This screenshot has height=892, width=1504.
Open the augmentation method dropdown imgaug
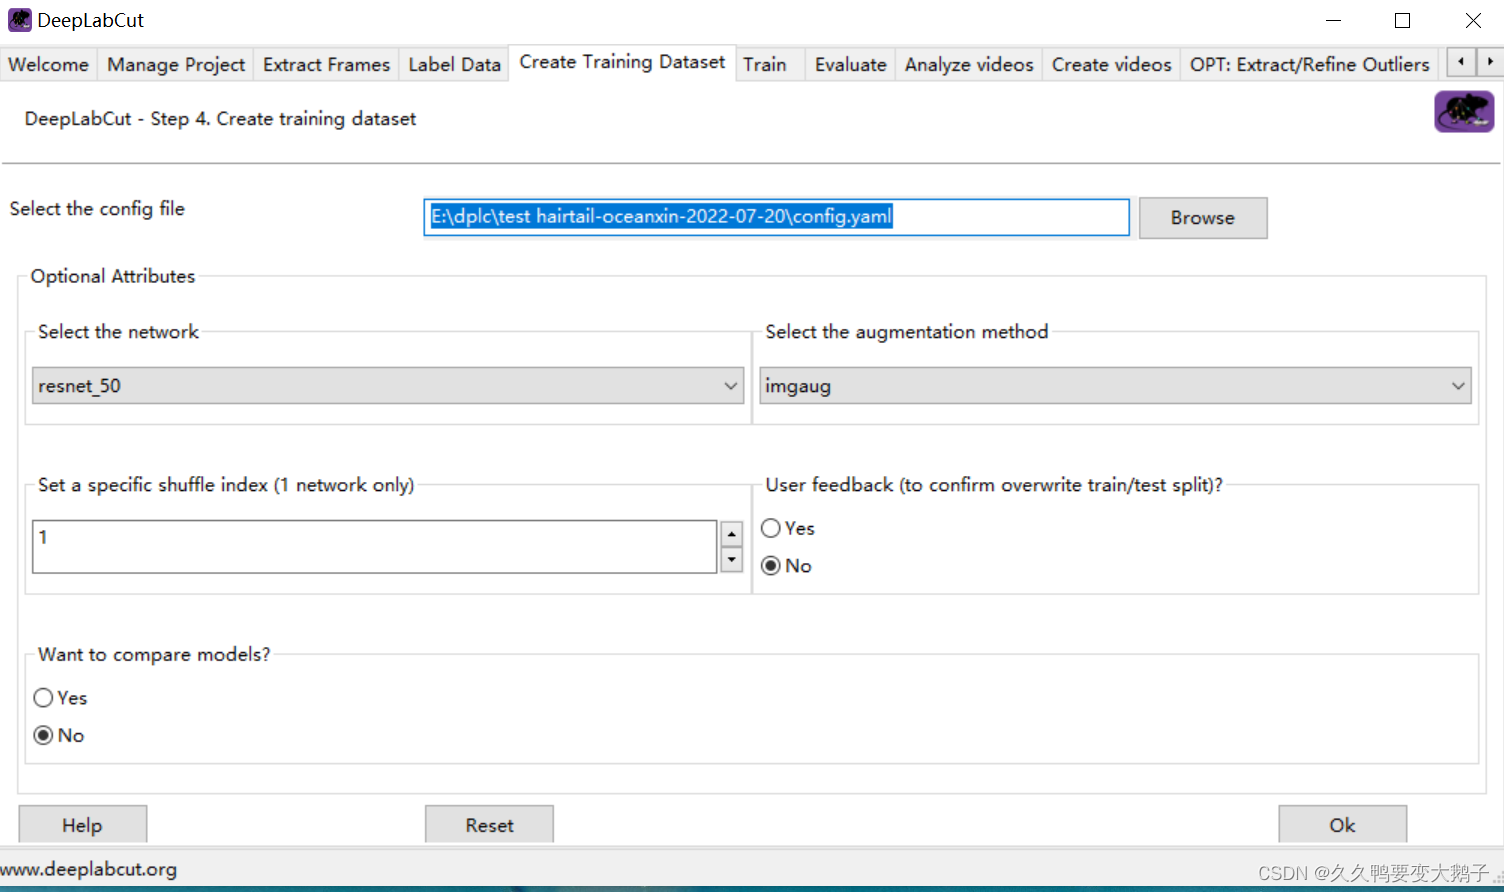1115,386
